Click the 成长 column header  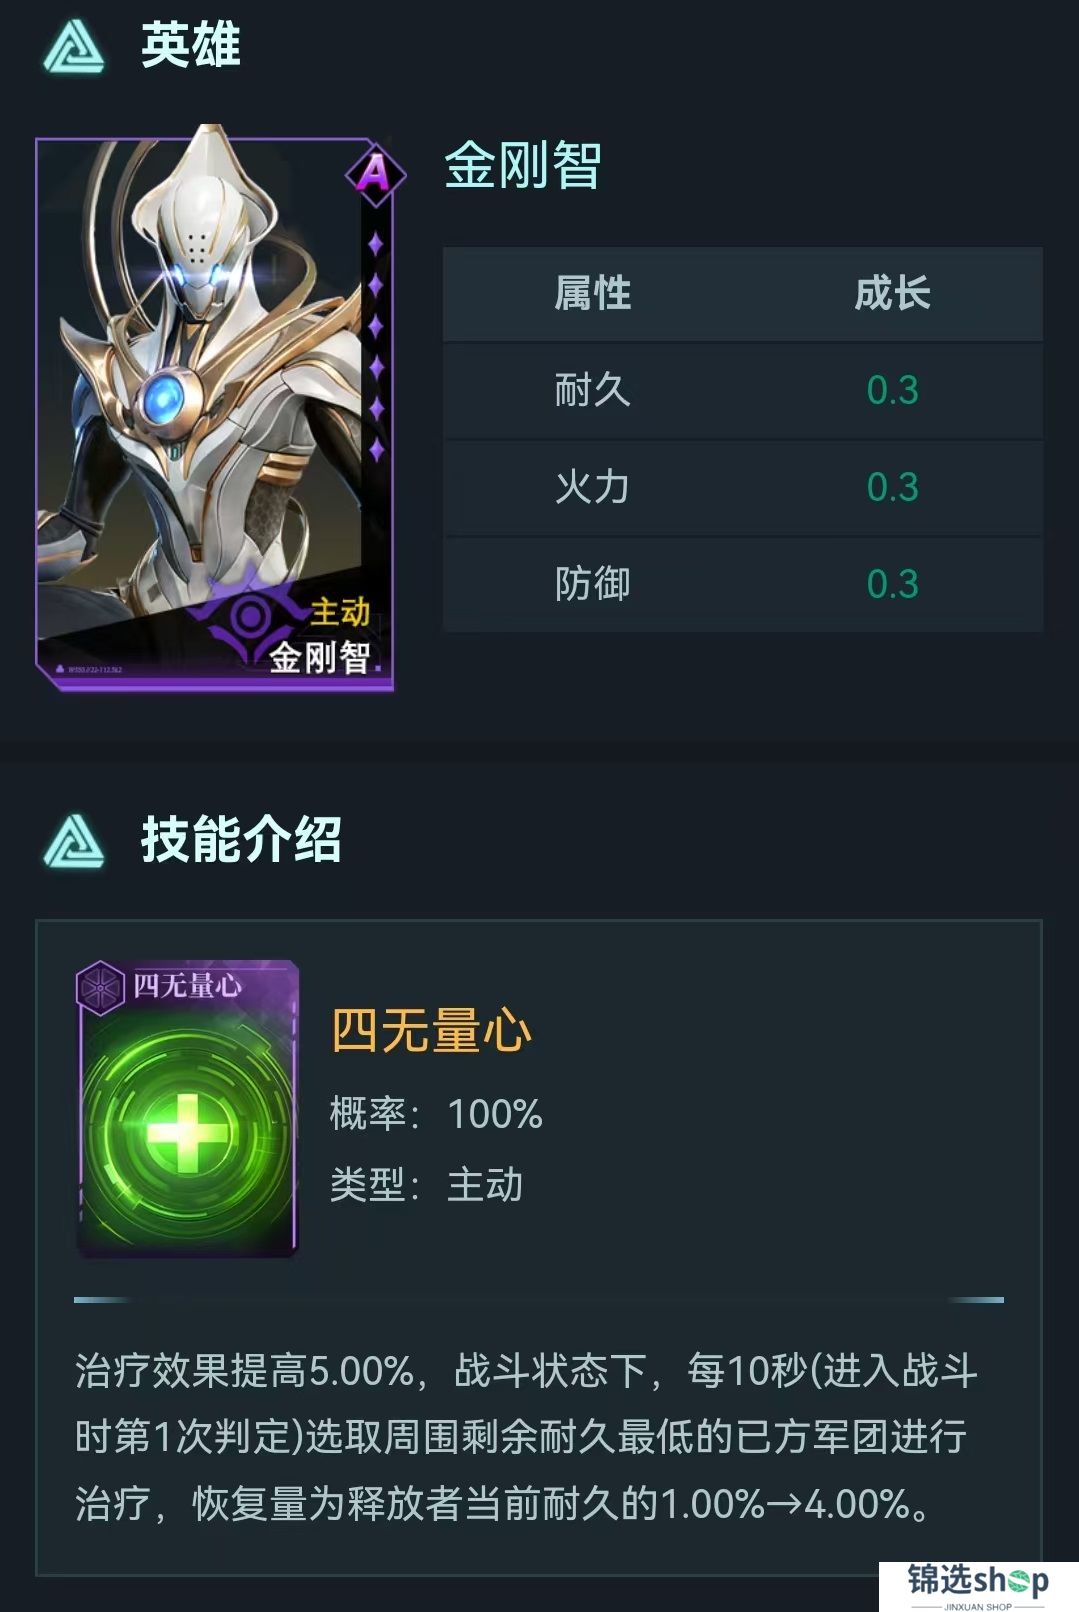coord(893,294)
